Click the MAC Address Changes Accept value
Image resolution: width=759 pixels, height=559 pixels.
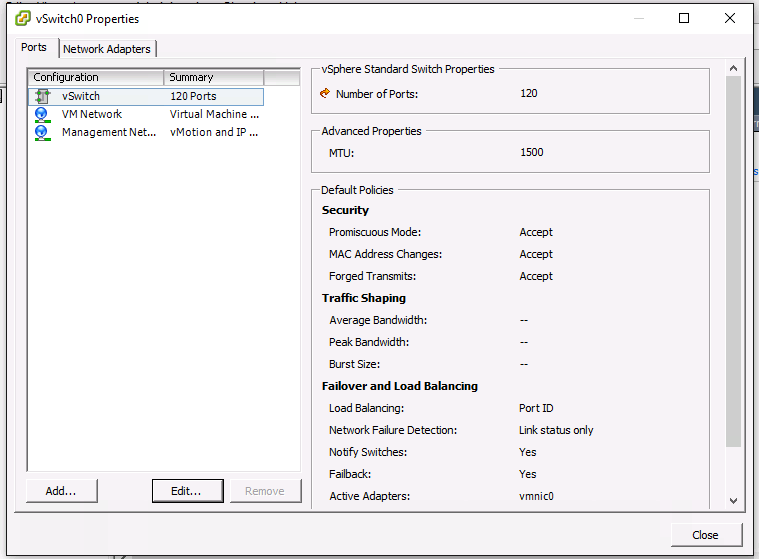(536, 254)
